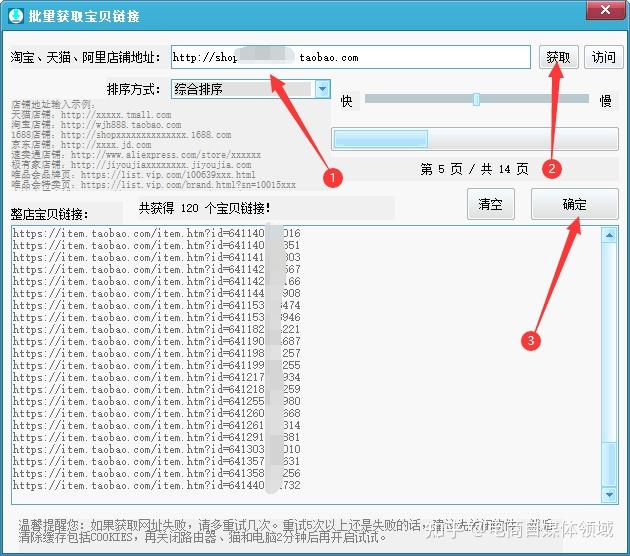Click the link ending in 351
The image size is (630, 556).
156,245
